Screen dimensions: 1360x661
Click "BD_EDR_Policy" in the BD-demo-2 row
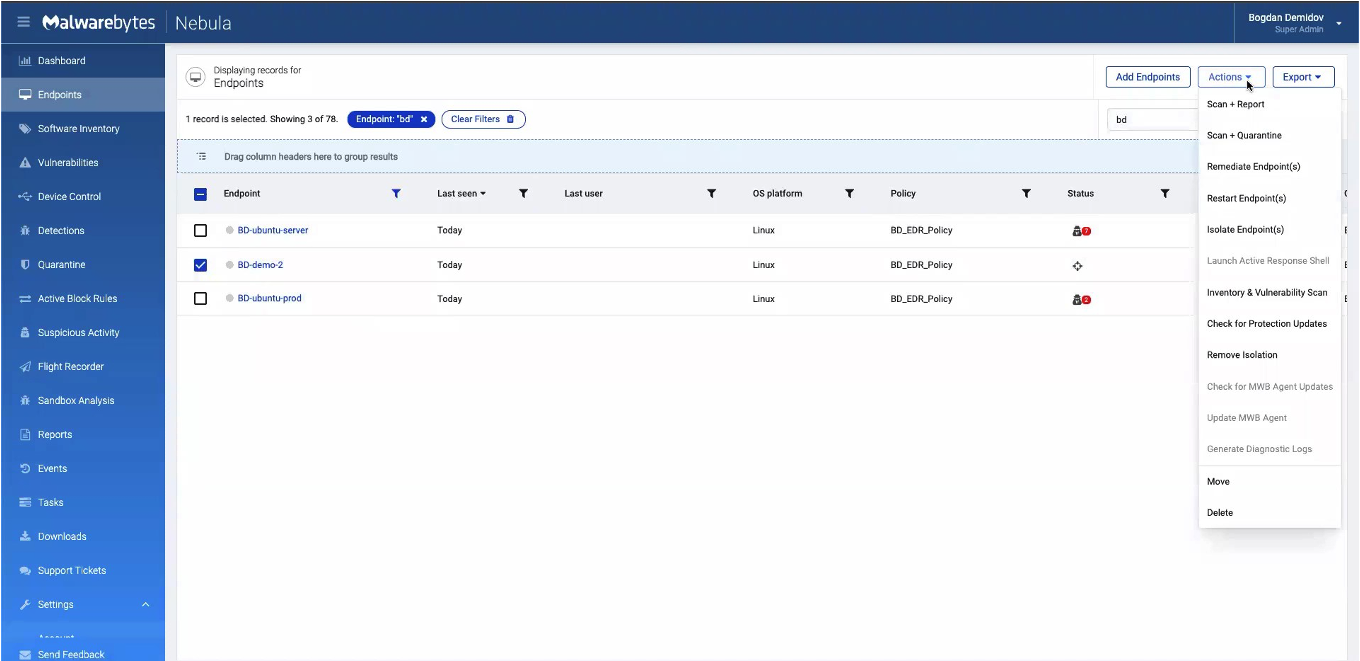pyautogui.click(x=921, y=265)
